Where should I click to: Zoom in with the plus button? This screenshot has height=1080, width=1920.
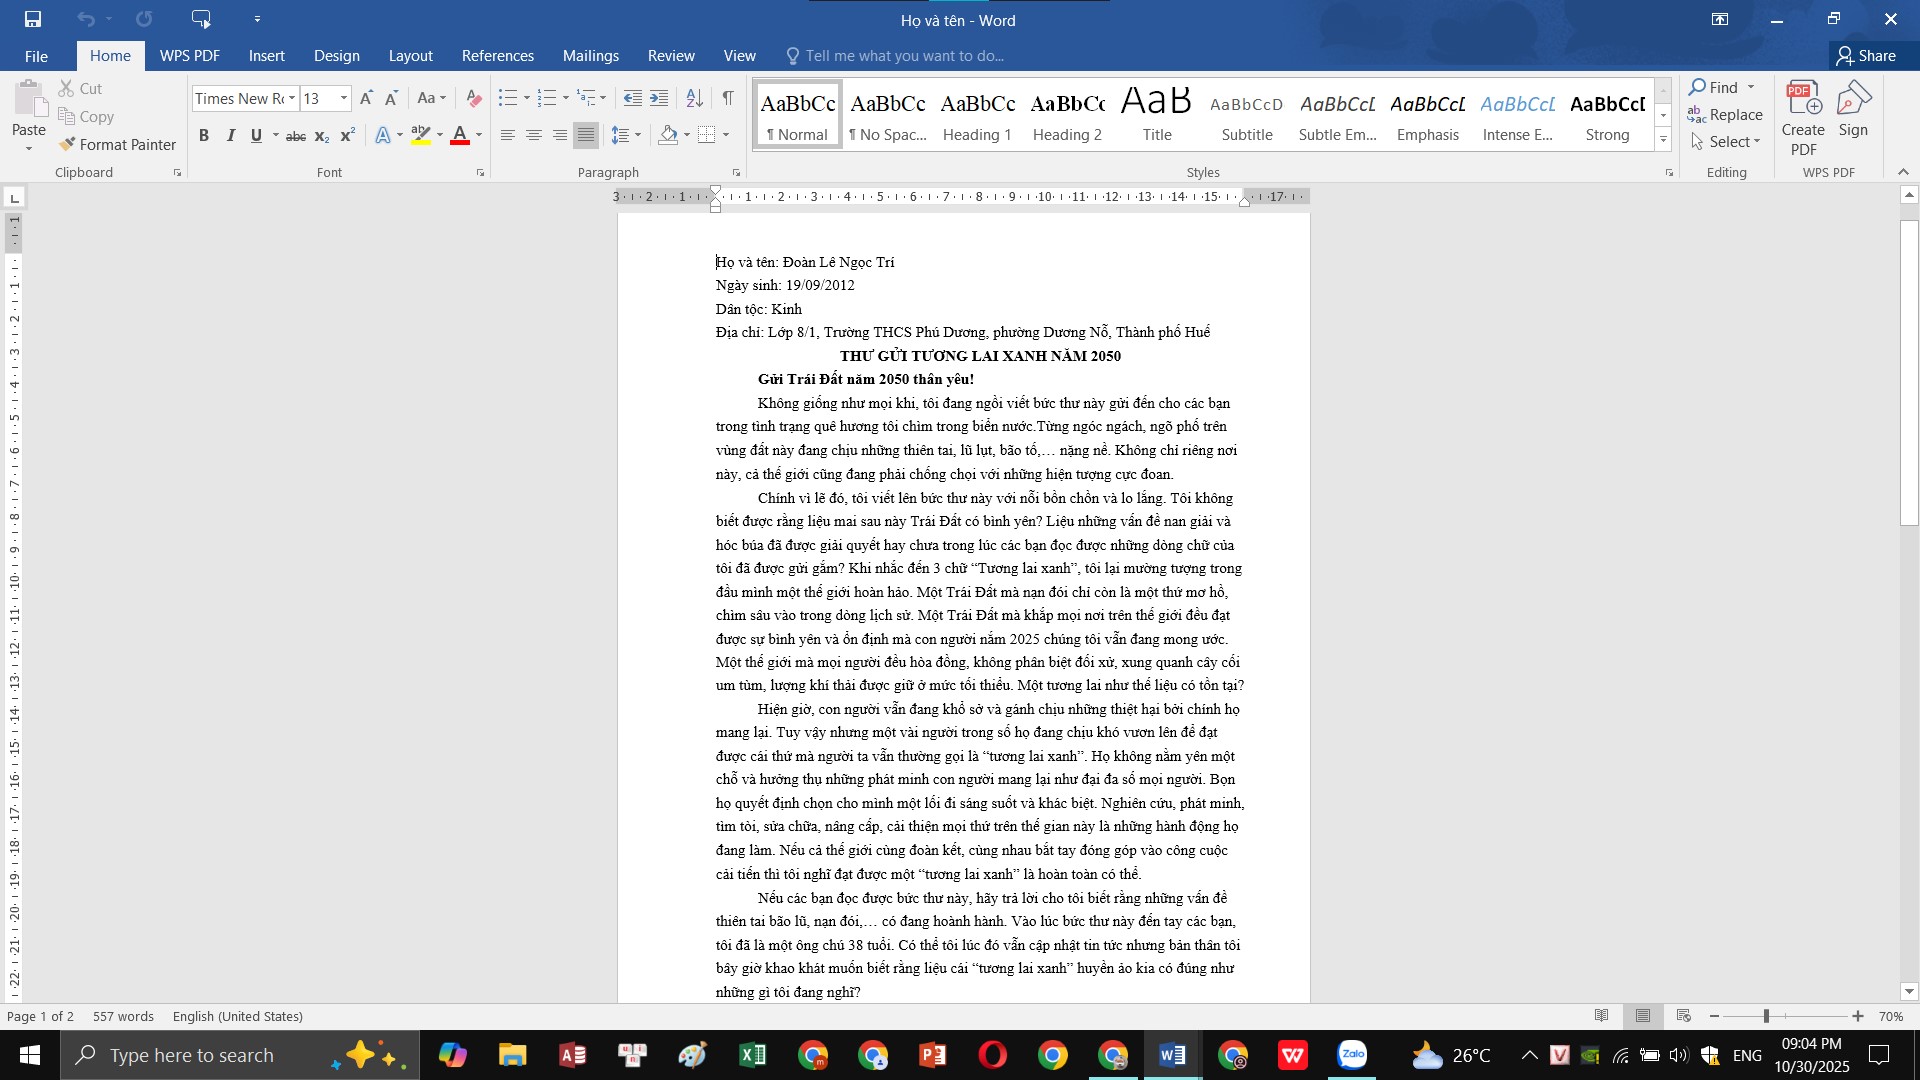(1858, 1016)
